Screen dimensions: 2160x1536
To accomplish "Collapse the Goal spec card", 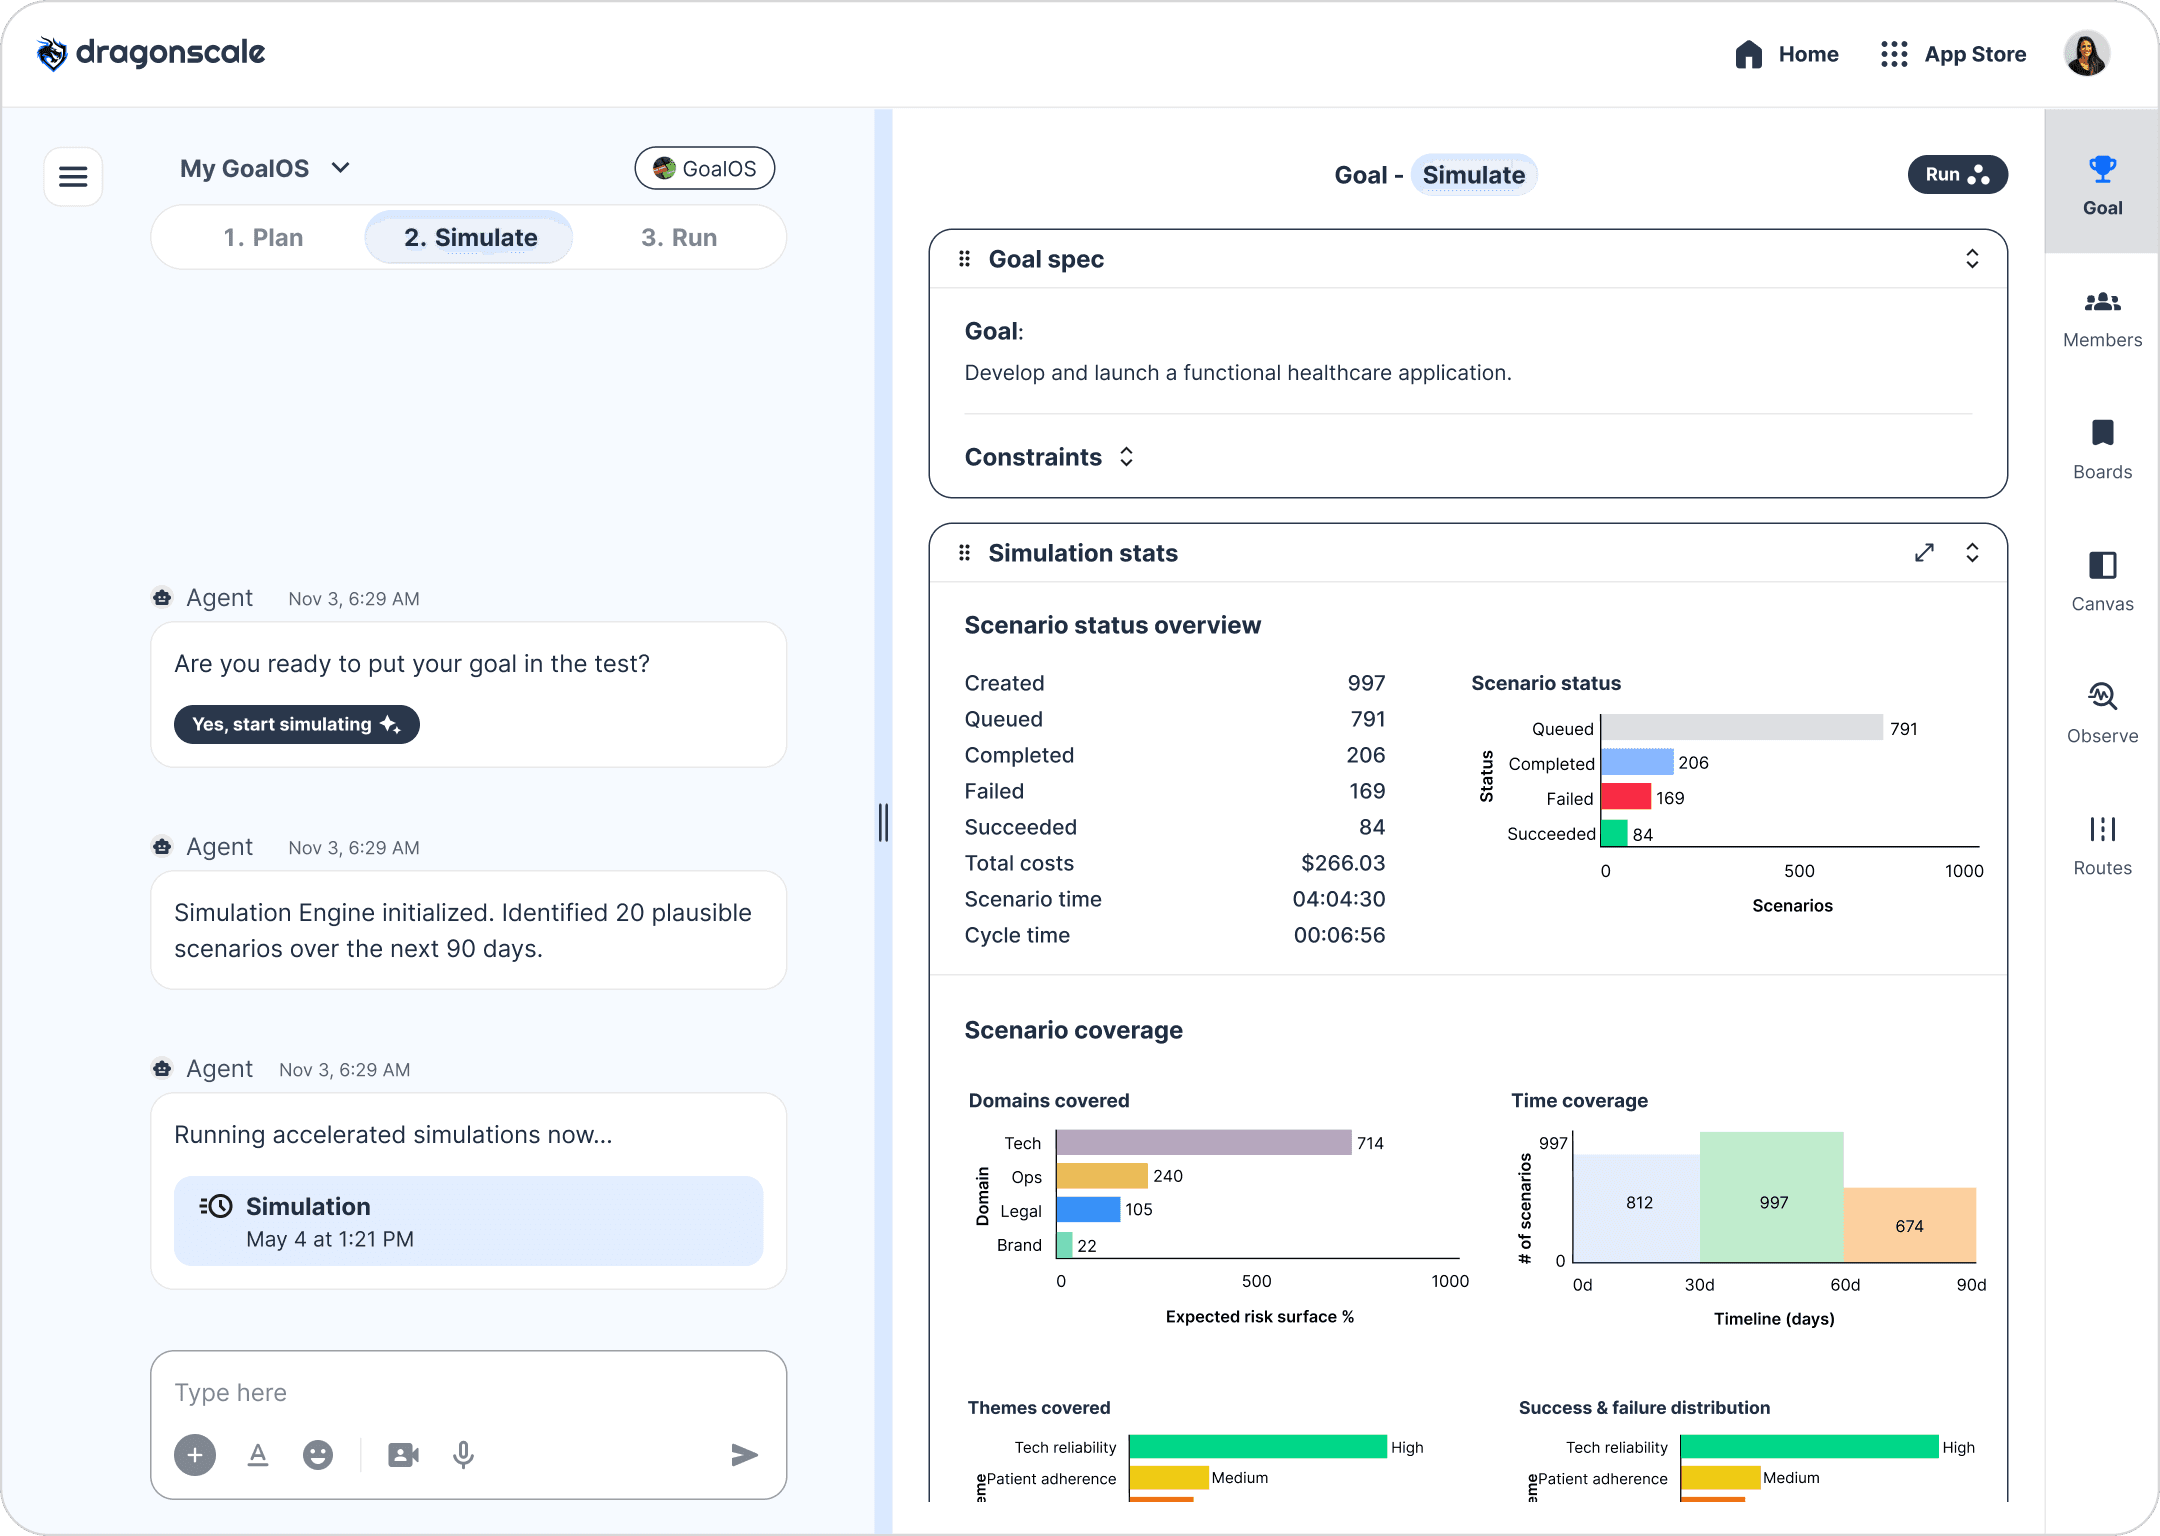I will click(1972, 259).
